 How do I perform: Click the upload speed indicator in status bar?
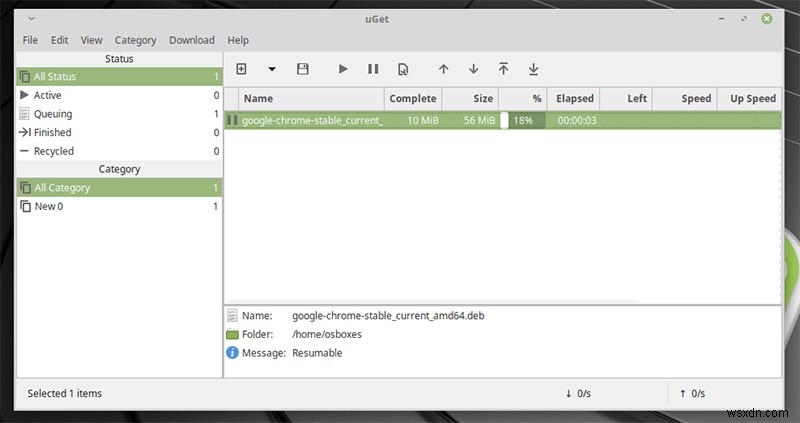pos(692,393)
